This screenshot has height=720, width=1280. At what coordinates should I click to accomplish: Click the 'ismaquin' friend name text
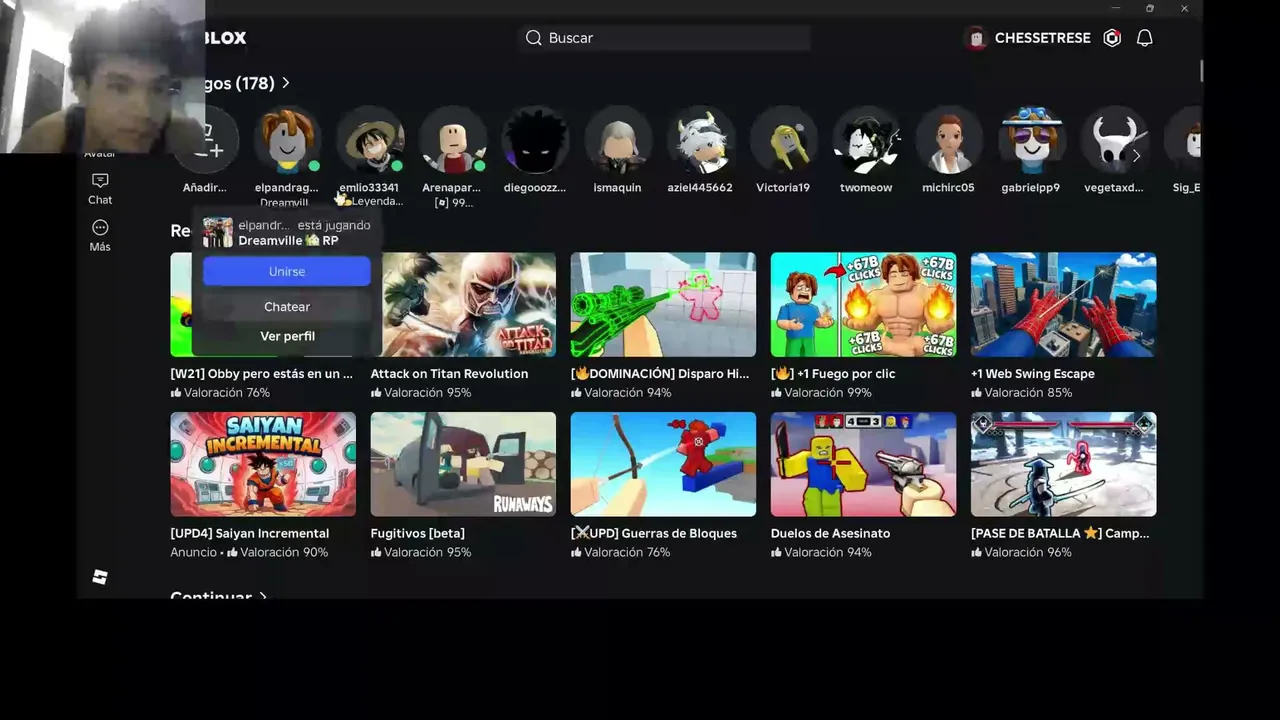click(x=618, y=188)
